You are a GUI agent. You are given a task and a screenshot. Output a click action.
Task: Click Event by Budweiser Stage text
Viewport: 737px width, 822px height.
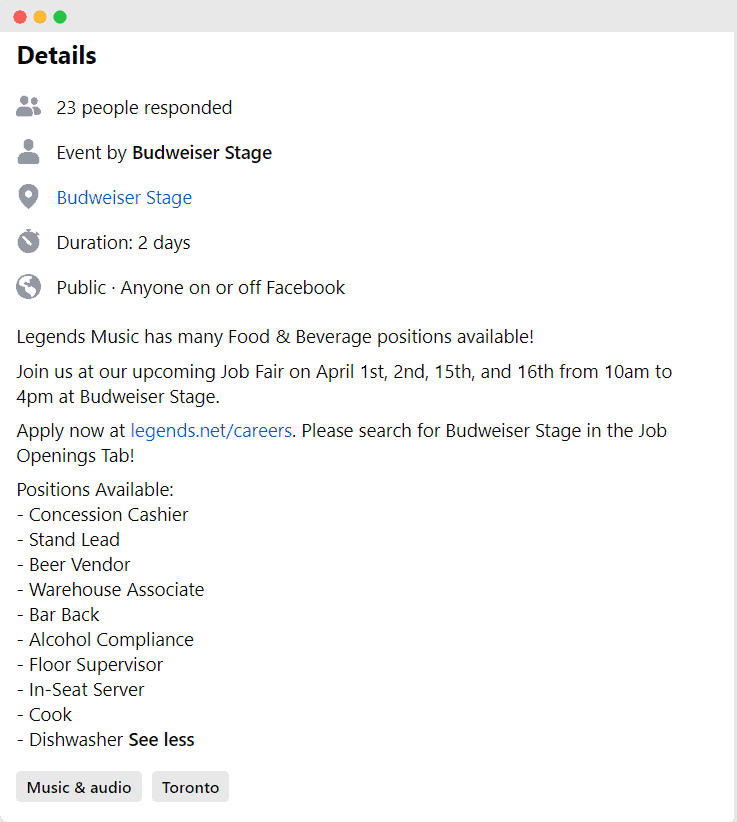164,152
